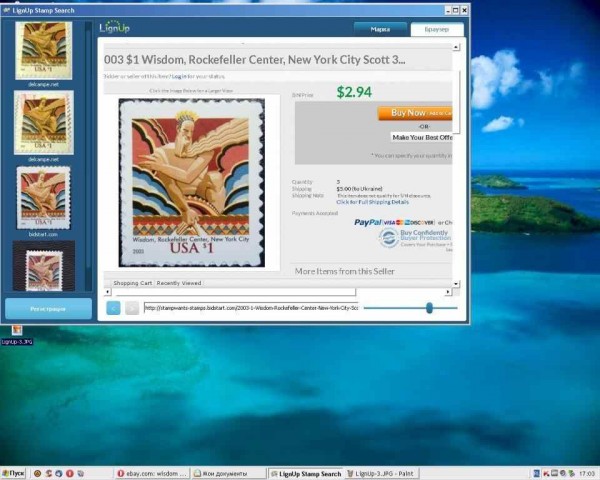The width and height of the screenshot is (600, 480).
Task: Open the Пуск start menu
Action: pyautogui.click(x=13, y=473)
